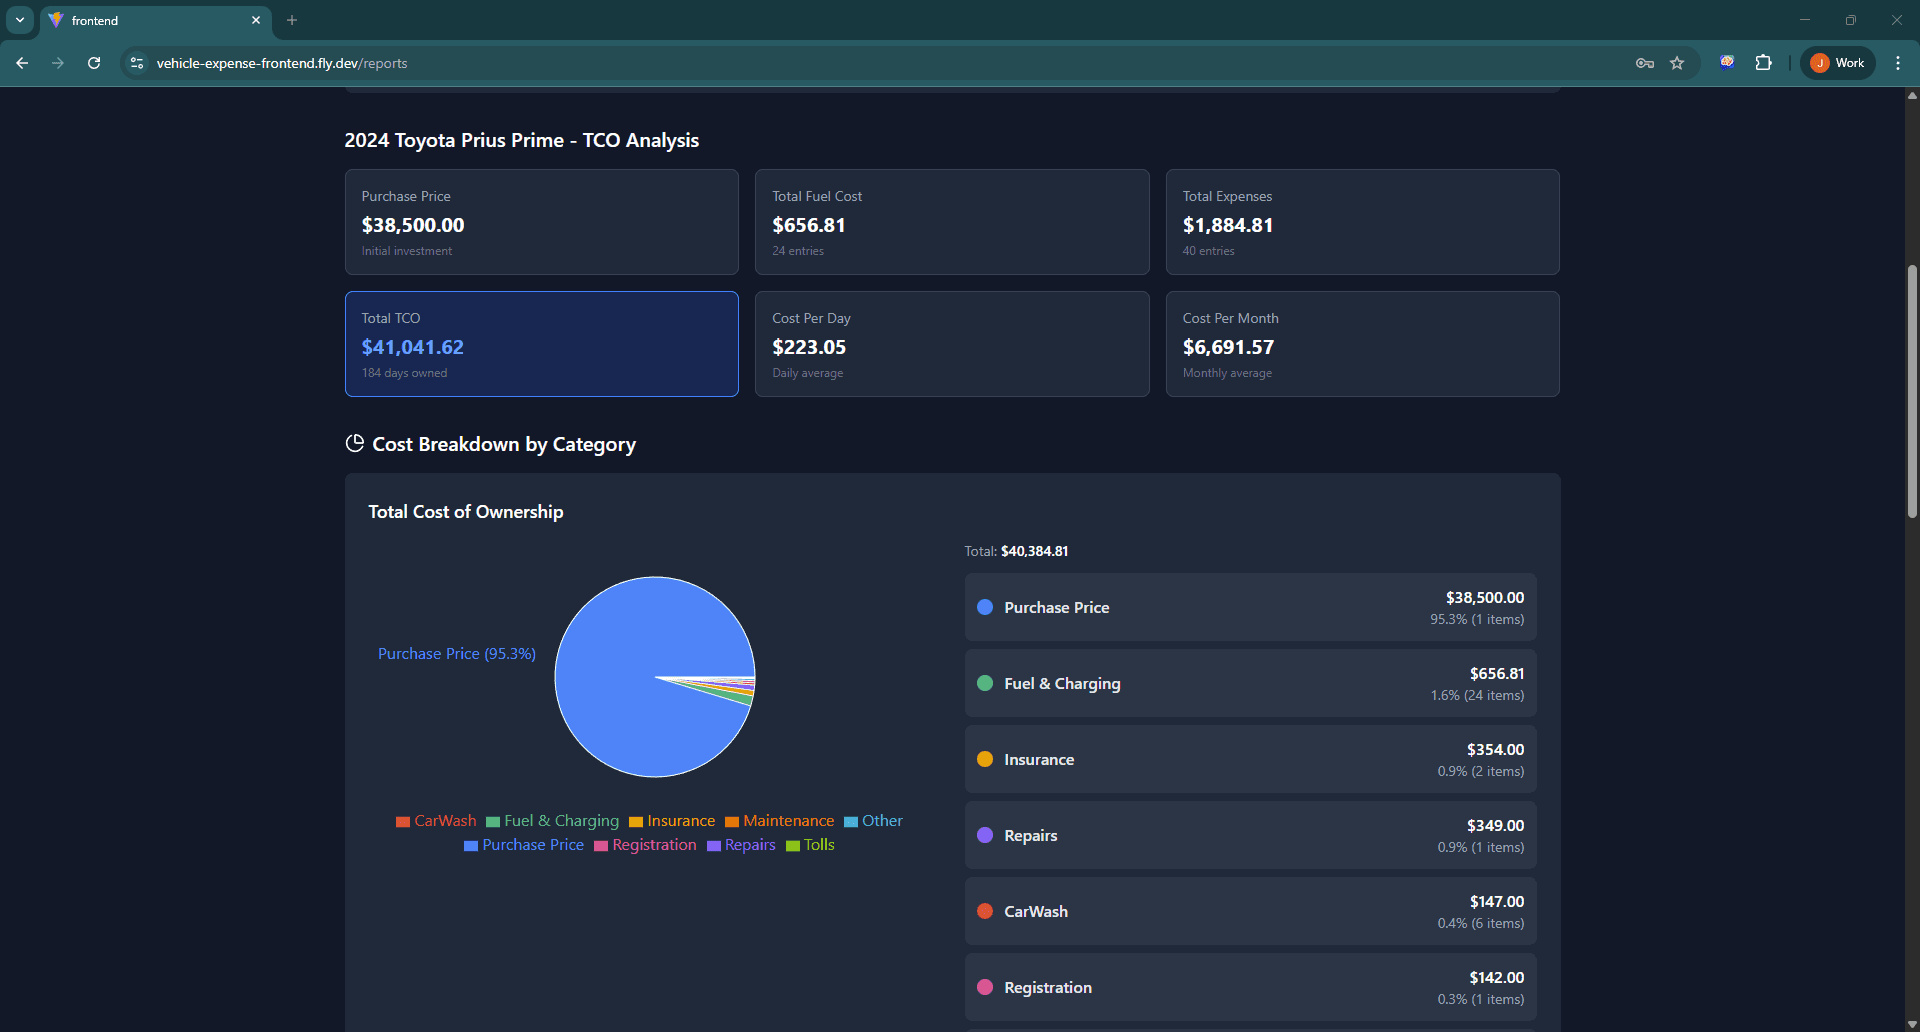
Task: Open the Work profile menu
Action: click(x=1837, y=63)
